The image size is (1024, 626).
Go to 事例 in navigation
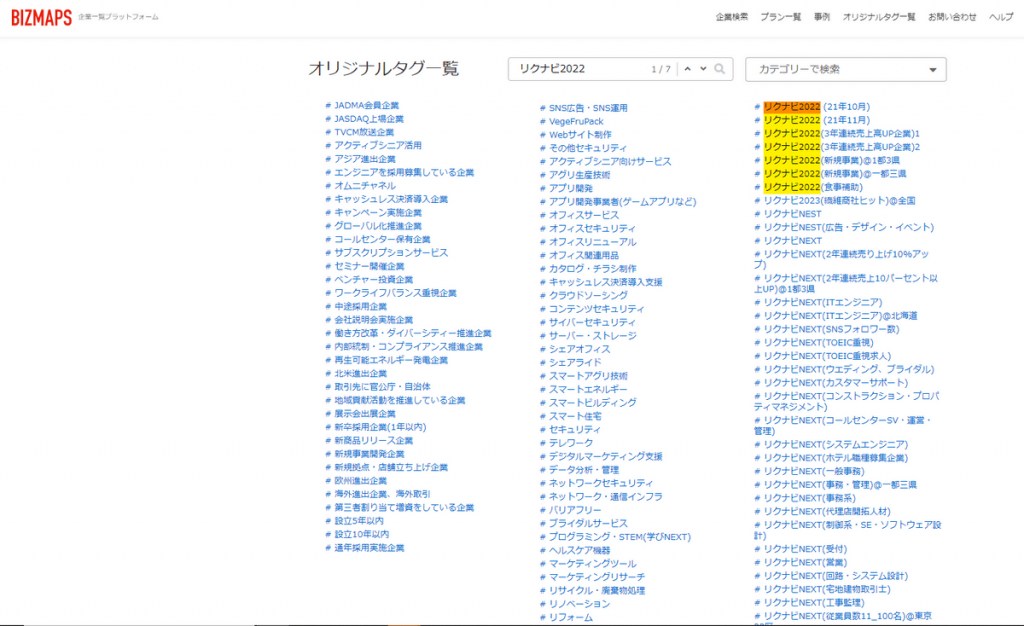(822, 17)
